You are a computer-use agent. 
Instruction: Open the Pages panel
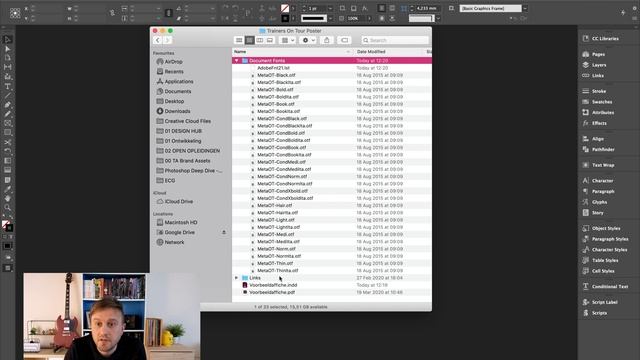pos(594,54)
